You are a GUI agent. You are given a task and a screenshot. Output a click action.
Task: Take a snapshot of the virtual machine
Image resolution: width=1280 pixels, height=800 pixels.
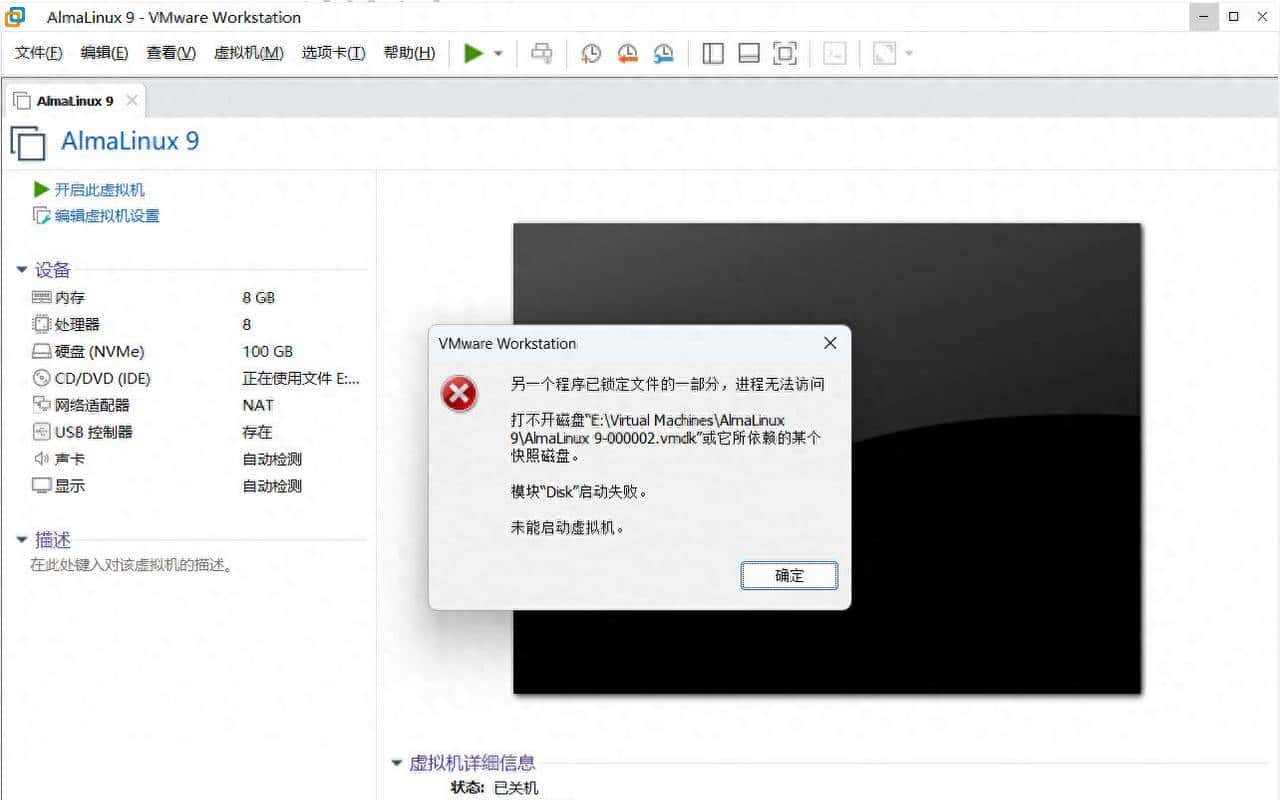point(591,53)
